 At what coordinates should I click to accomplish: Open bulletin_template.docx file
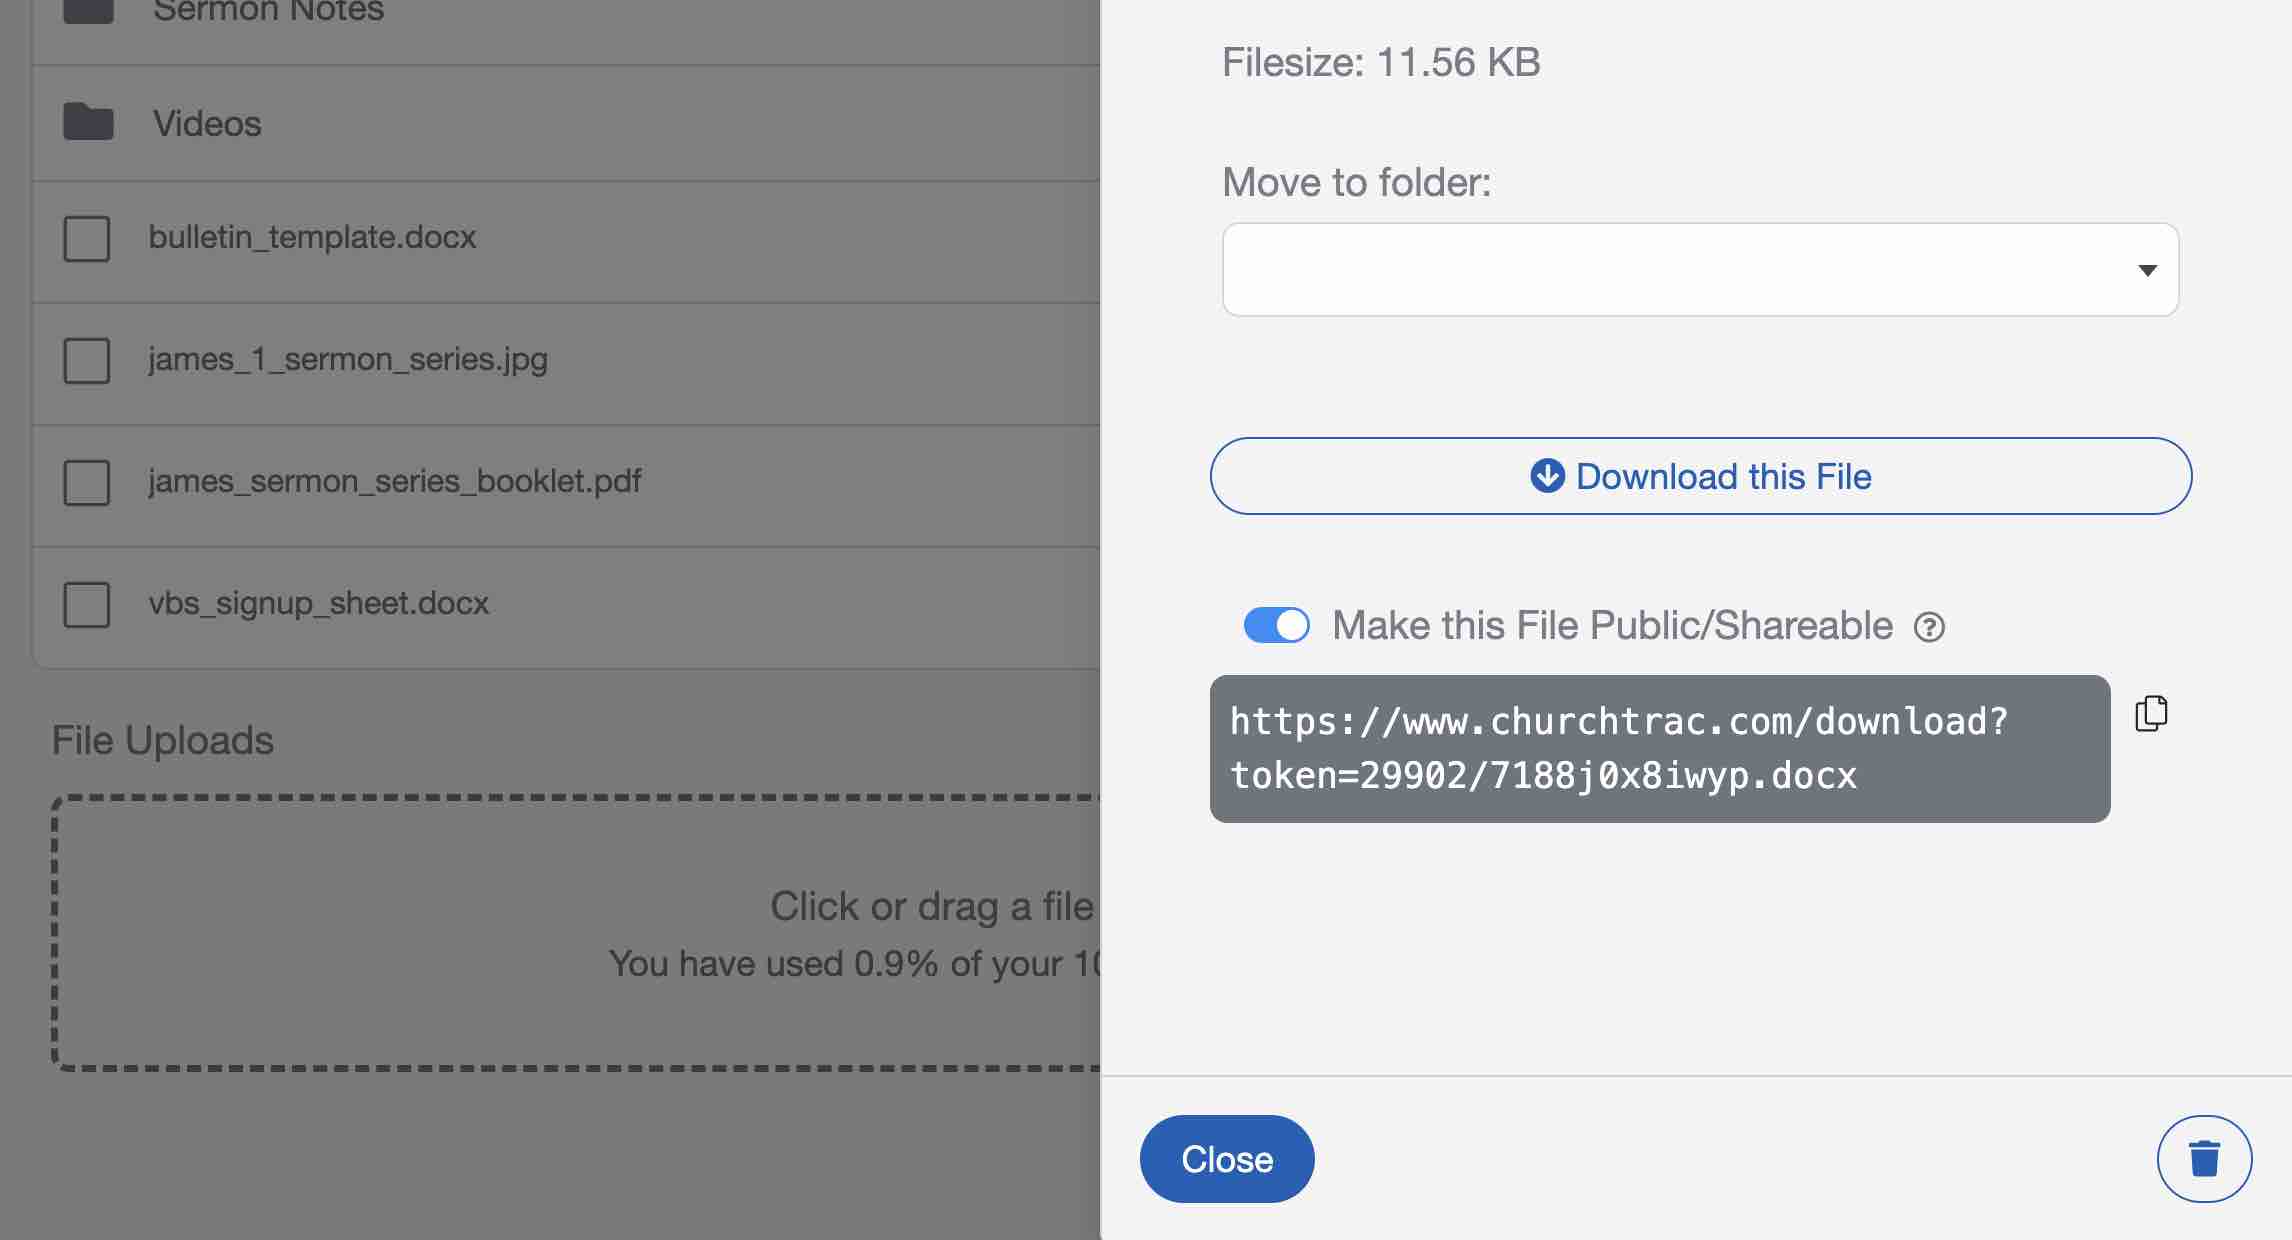click(312, 237)
